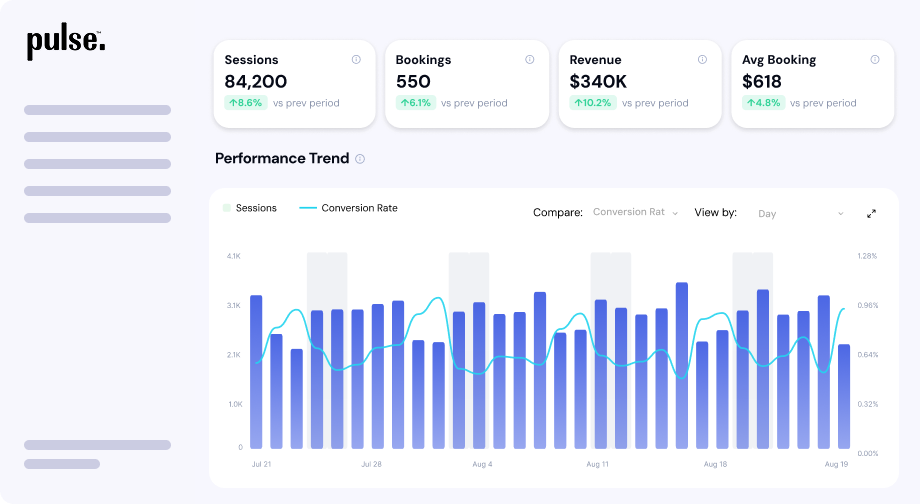Toggle Conversion Rate line in legend
Screen dimensions: 920x504
click(348, 208)
